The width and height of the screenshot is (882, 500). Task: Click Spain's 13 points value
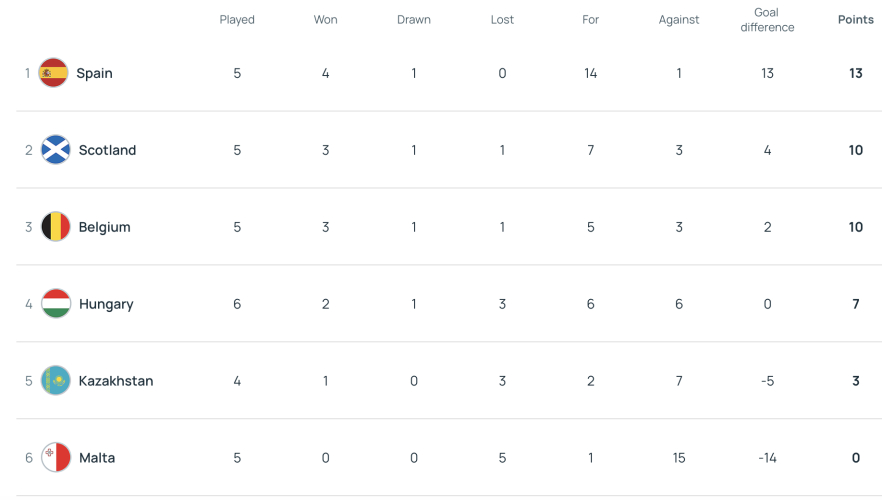(x=856, y=73)
